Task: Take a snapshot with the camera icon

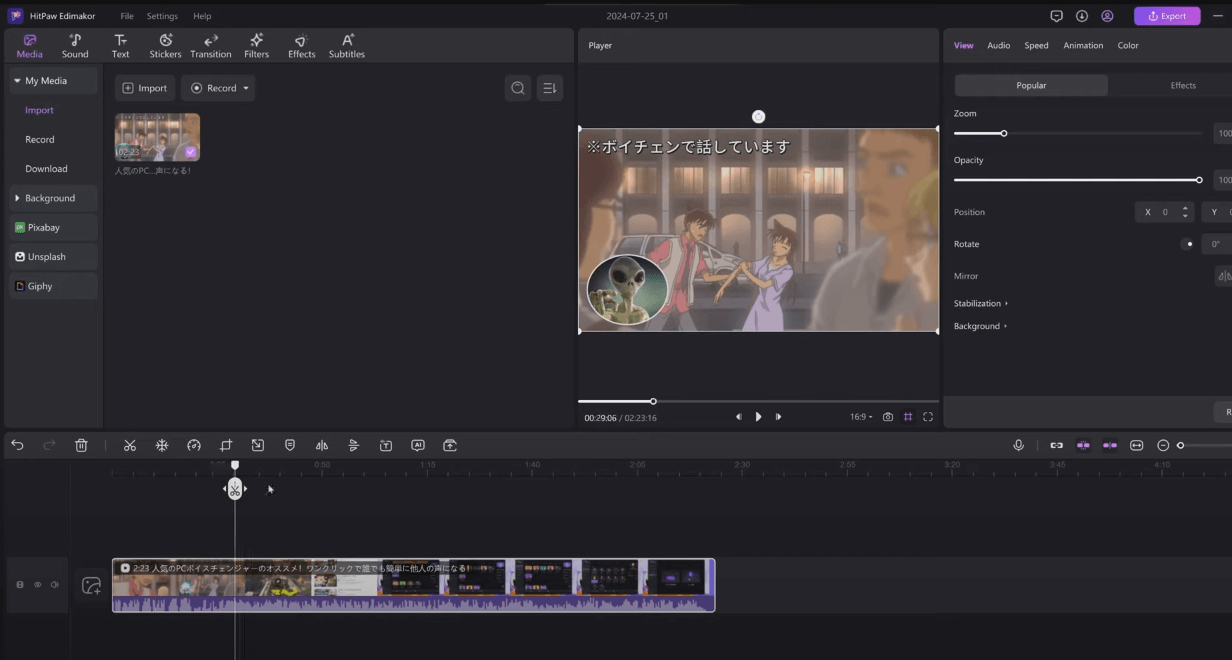Action: [888, 416]
